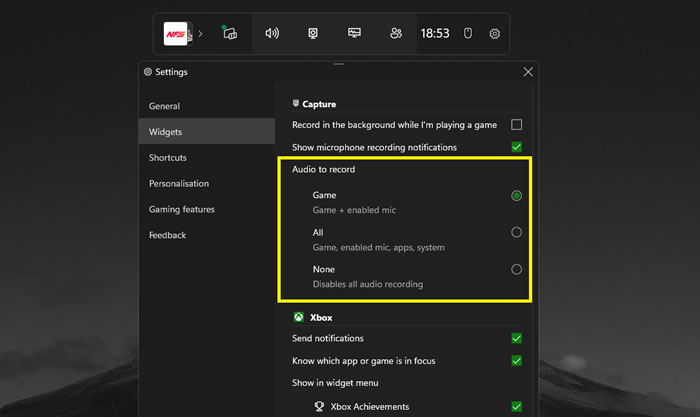Select the None audio radio button

(517, 269)
